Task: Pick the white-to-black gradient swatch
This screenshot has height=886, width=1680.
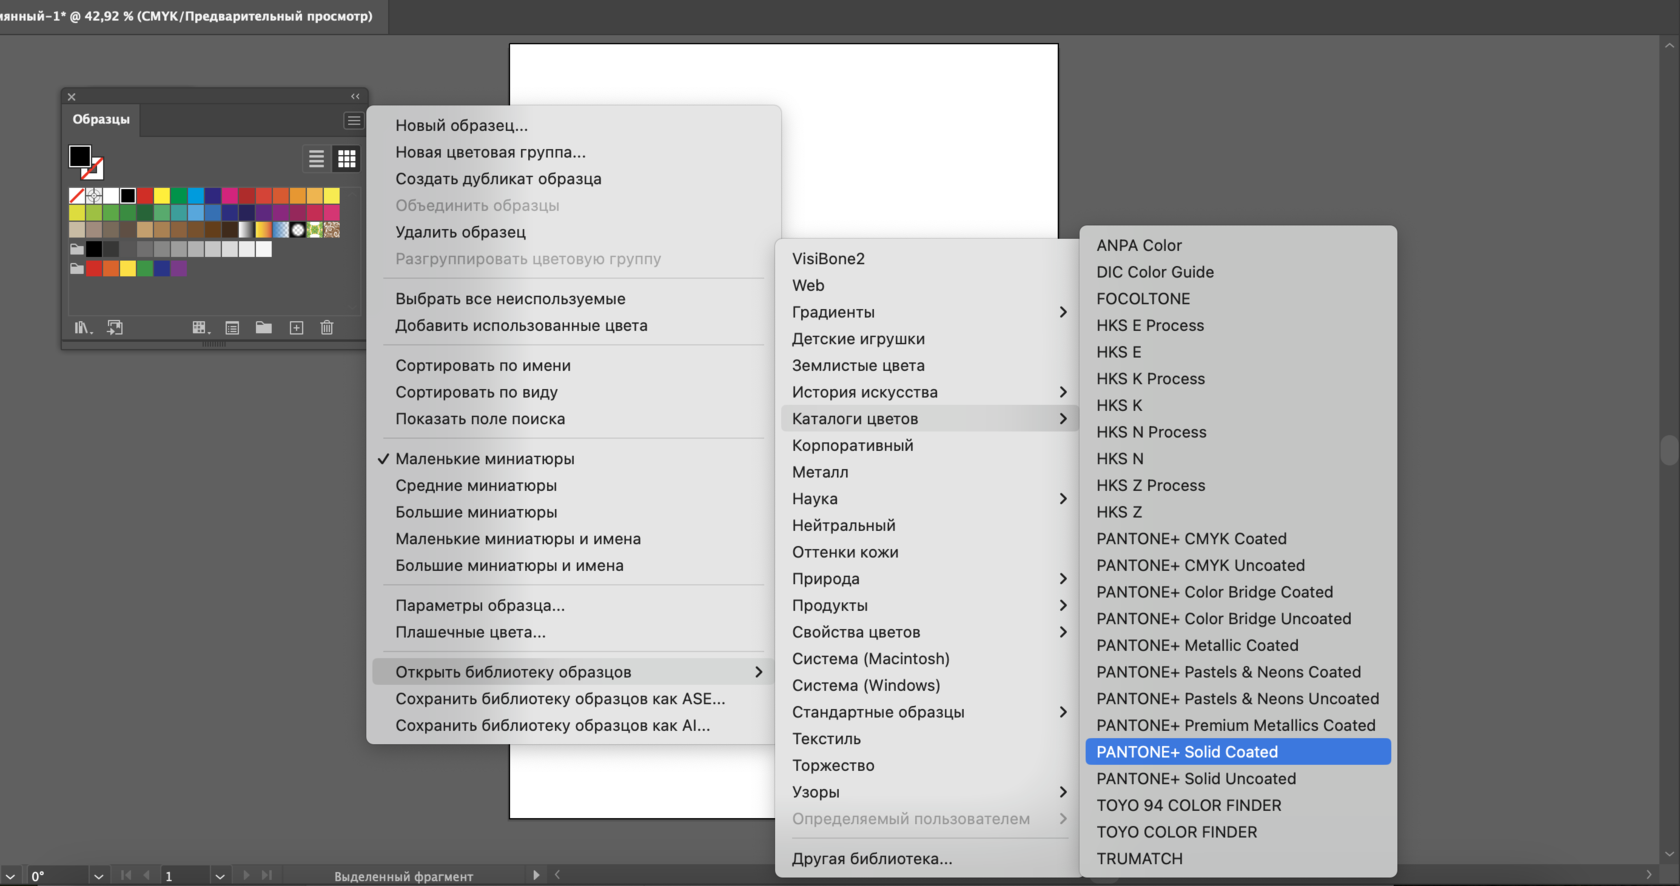Action: [246, 230]
